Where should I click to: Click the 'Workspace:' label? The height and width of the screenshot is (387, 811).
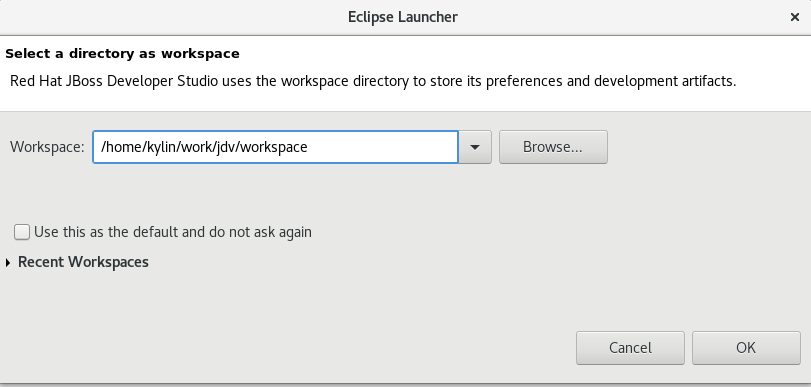[47, 147]
